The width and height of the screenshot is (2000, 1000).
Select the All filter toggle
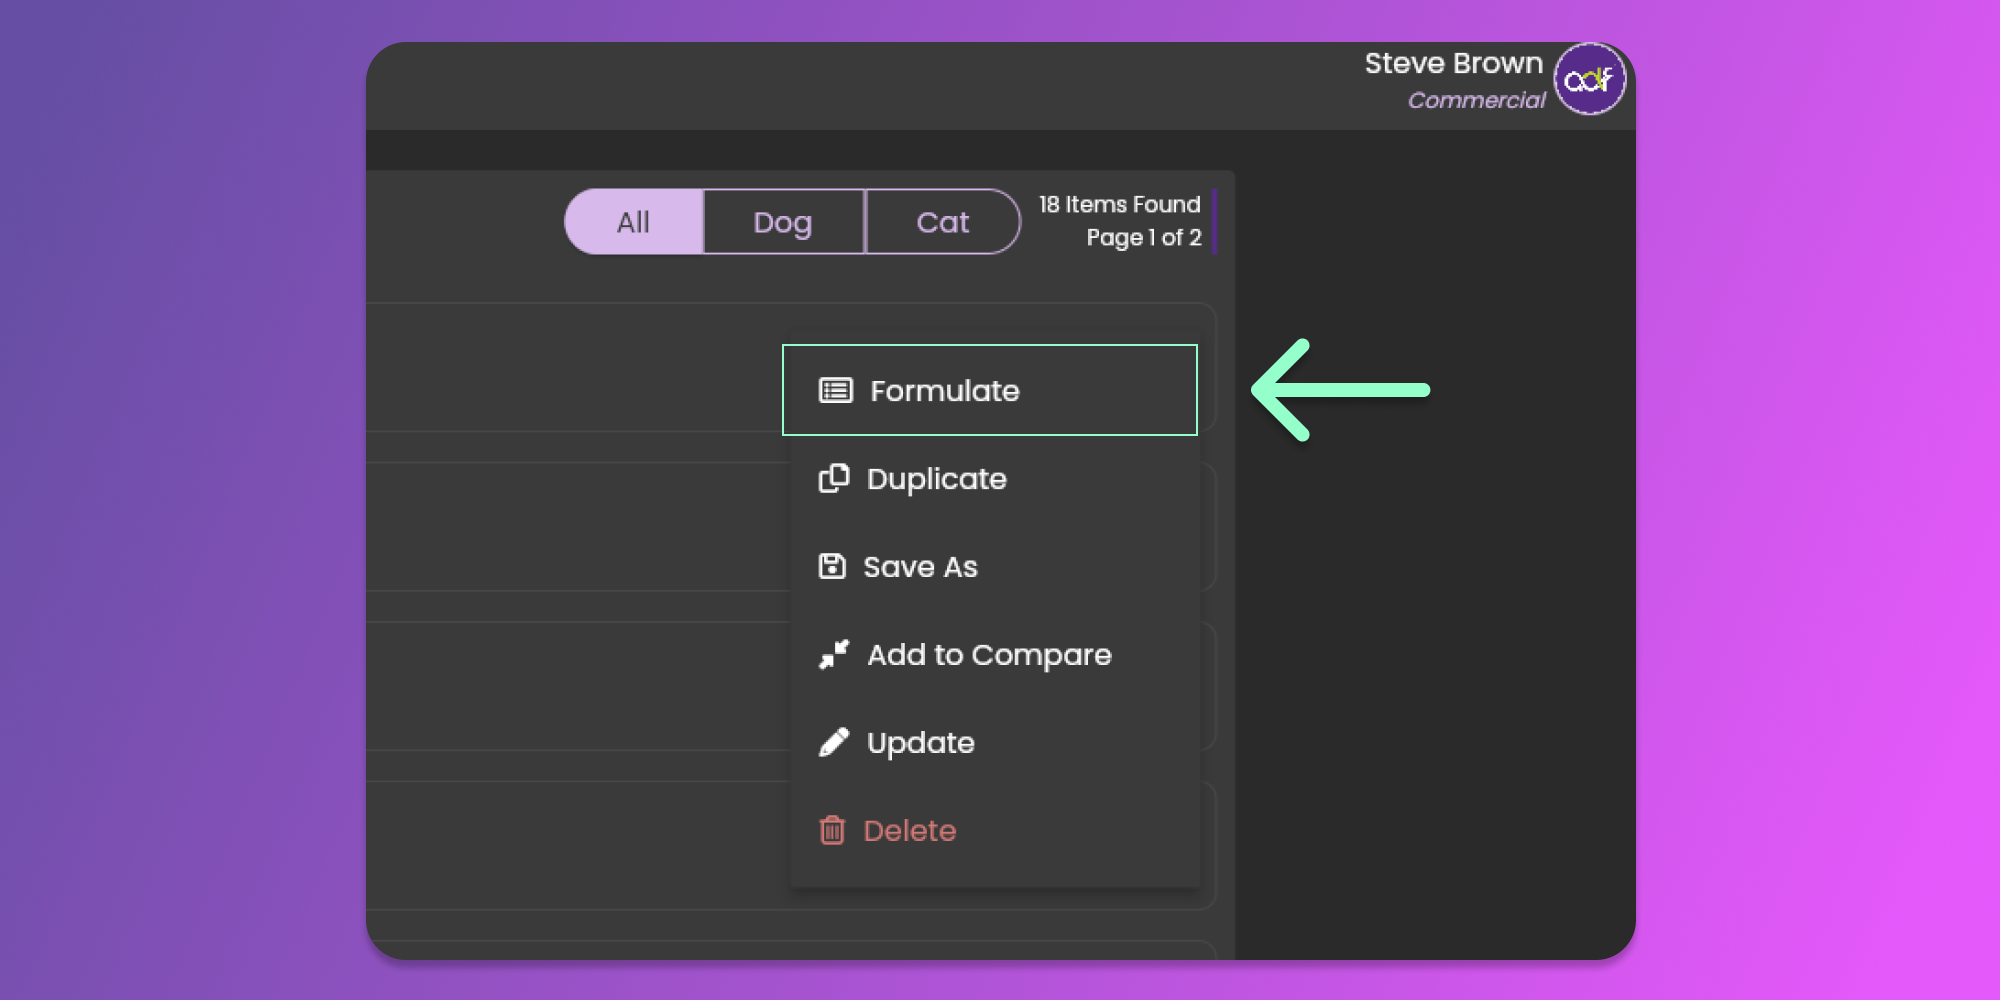(634, 222)
